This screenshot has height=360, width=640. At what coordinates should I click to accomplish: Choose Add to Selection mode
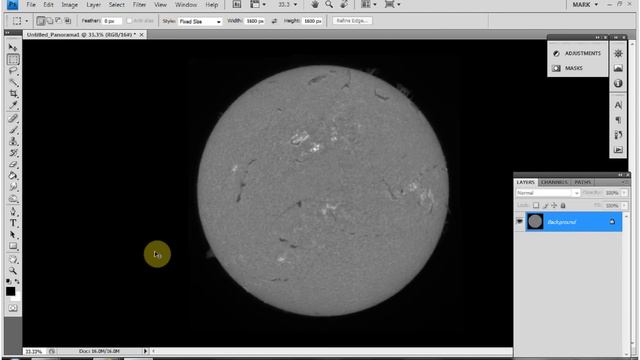coord(50,20)
